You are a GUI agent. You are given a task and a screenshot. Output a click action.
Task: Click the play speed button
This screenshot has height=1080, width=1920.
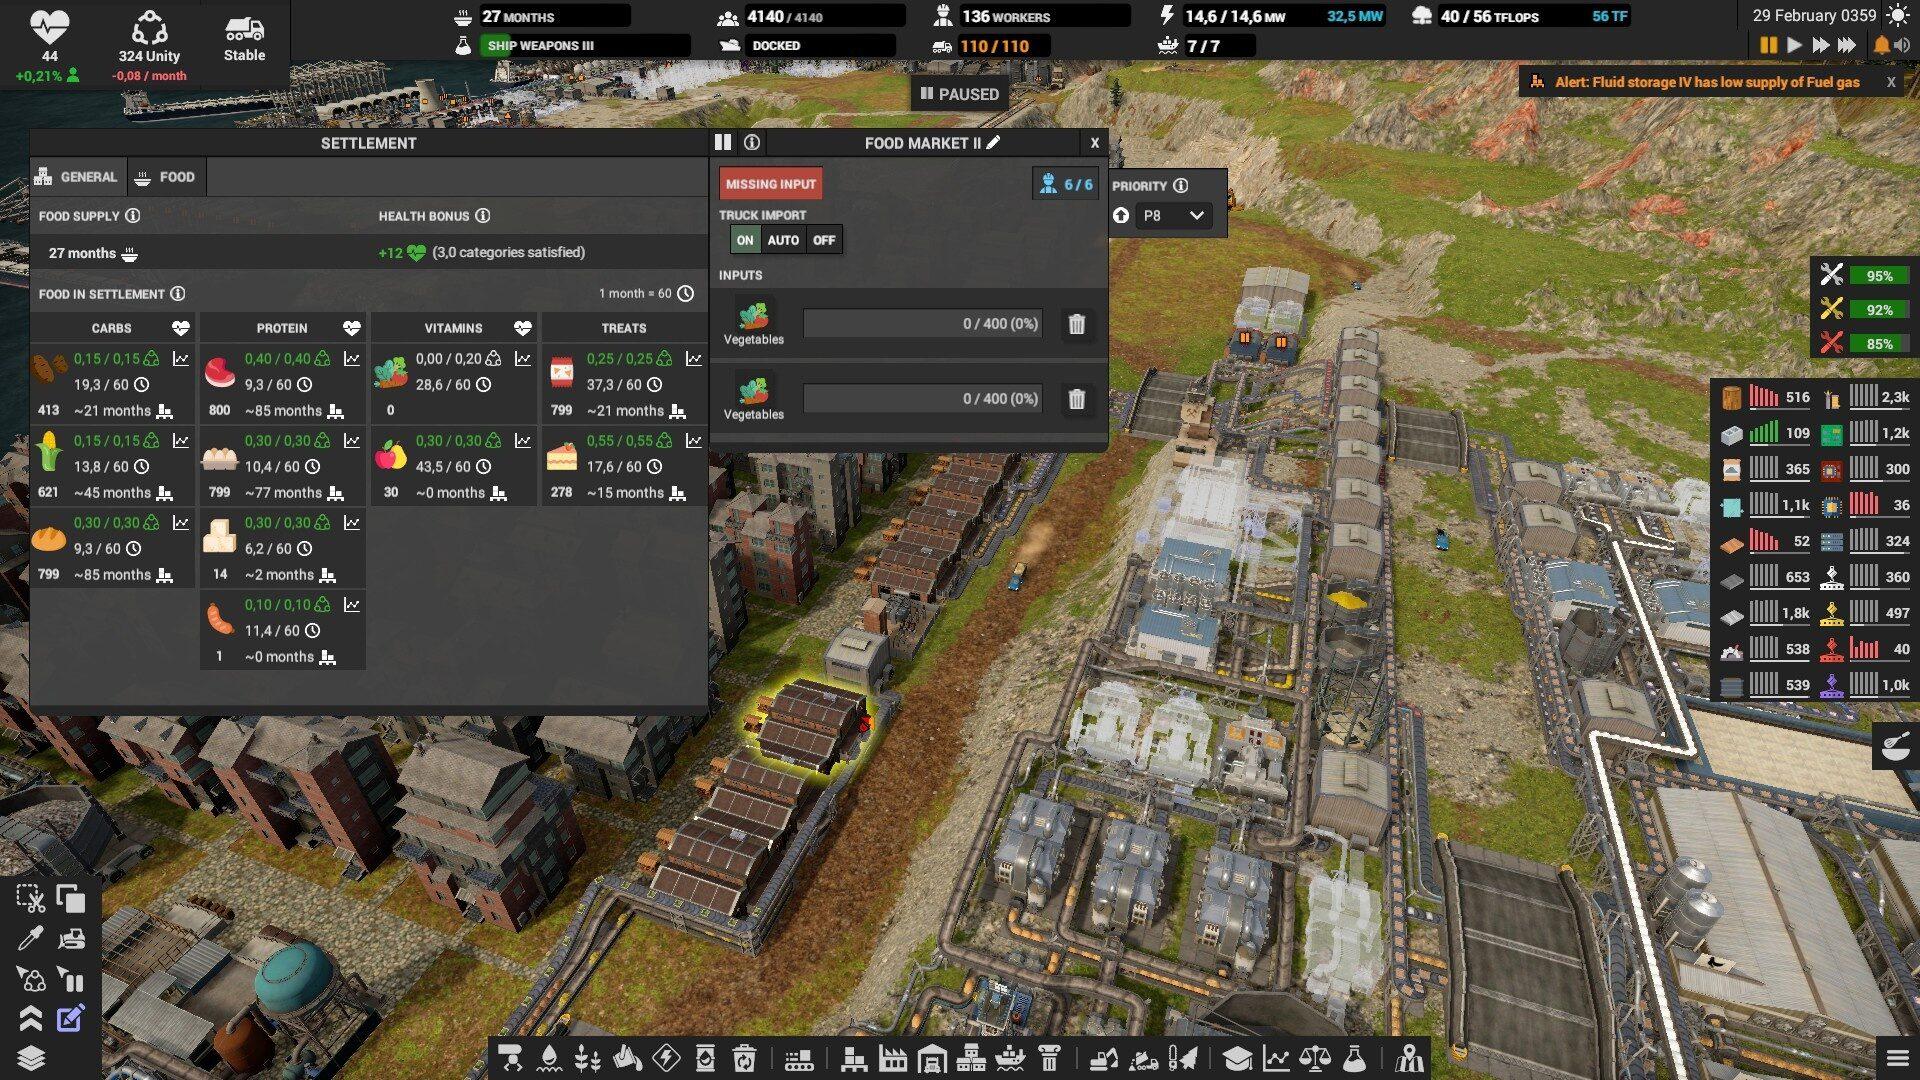(x=1794, y=45)
